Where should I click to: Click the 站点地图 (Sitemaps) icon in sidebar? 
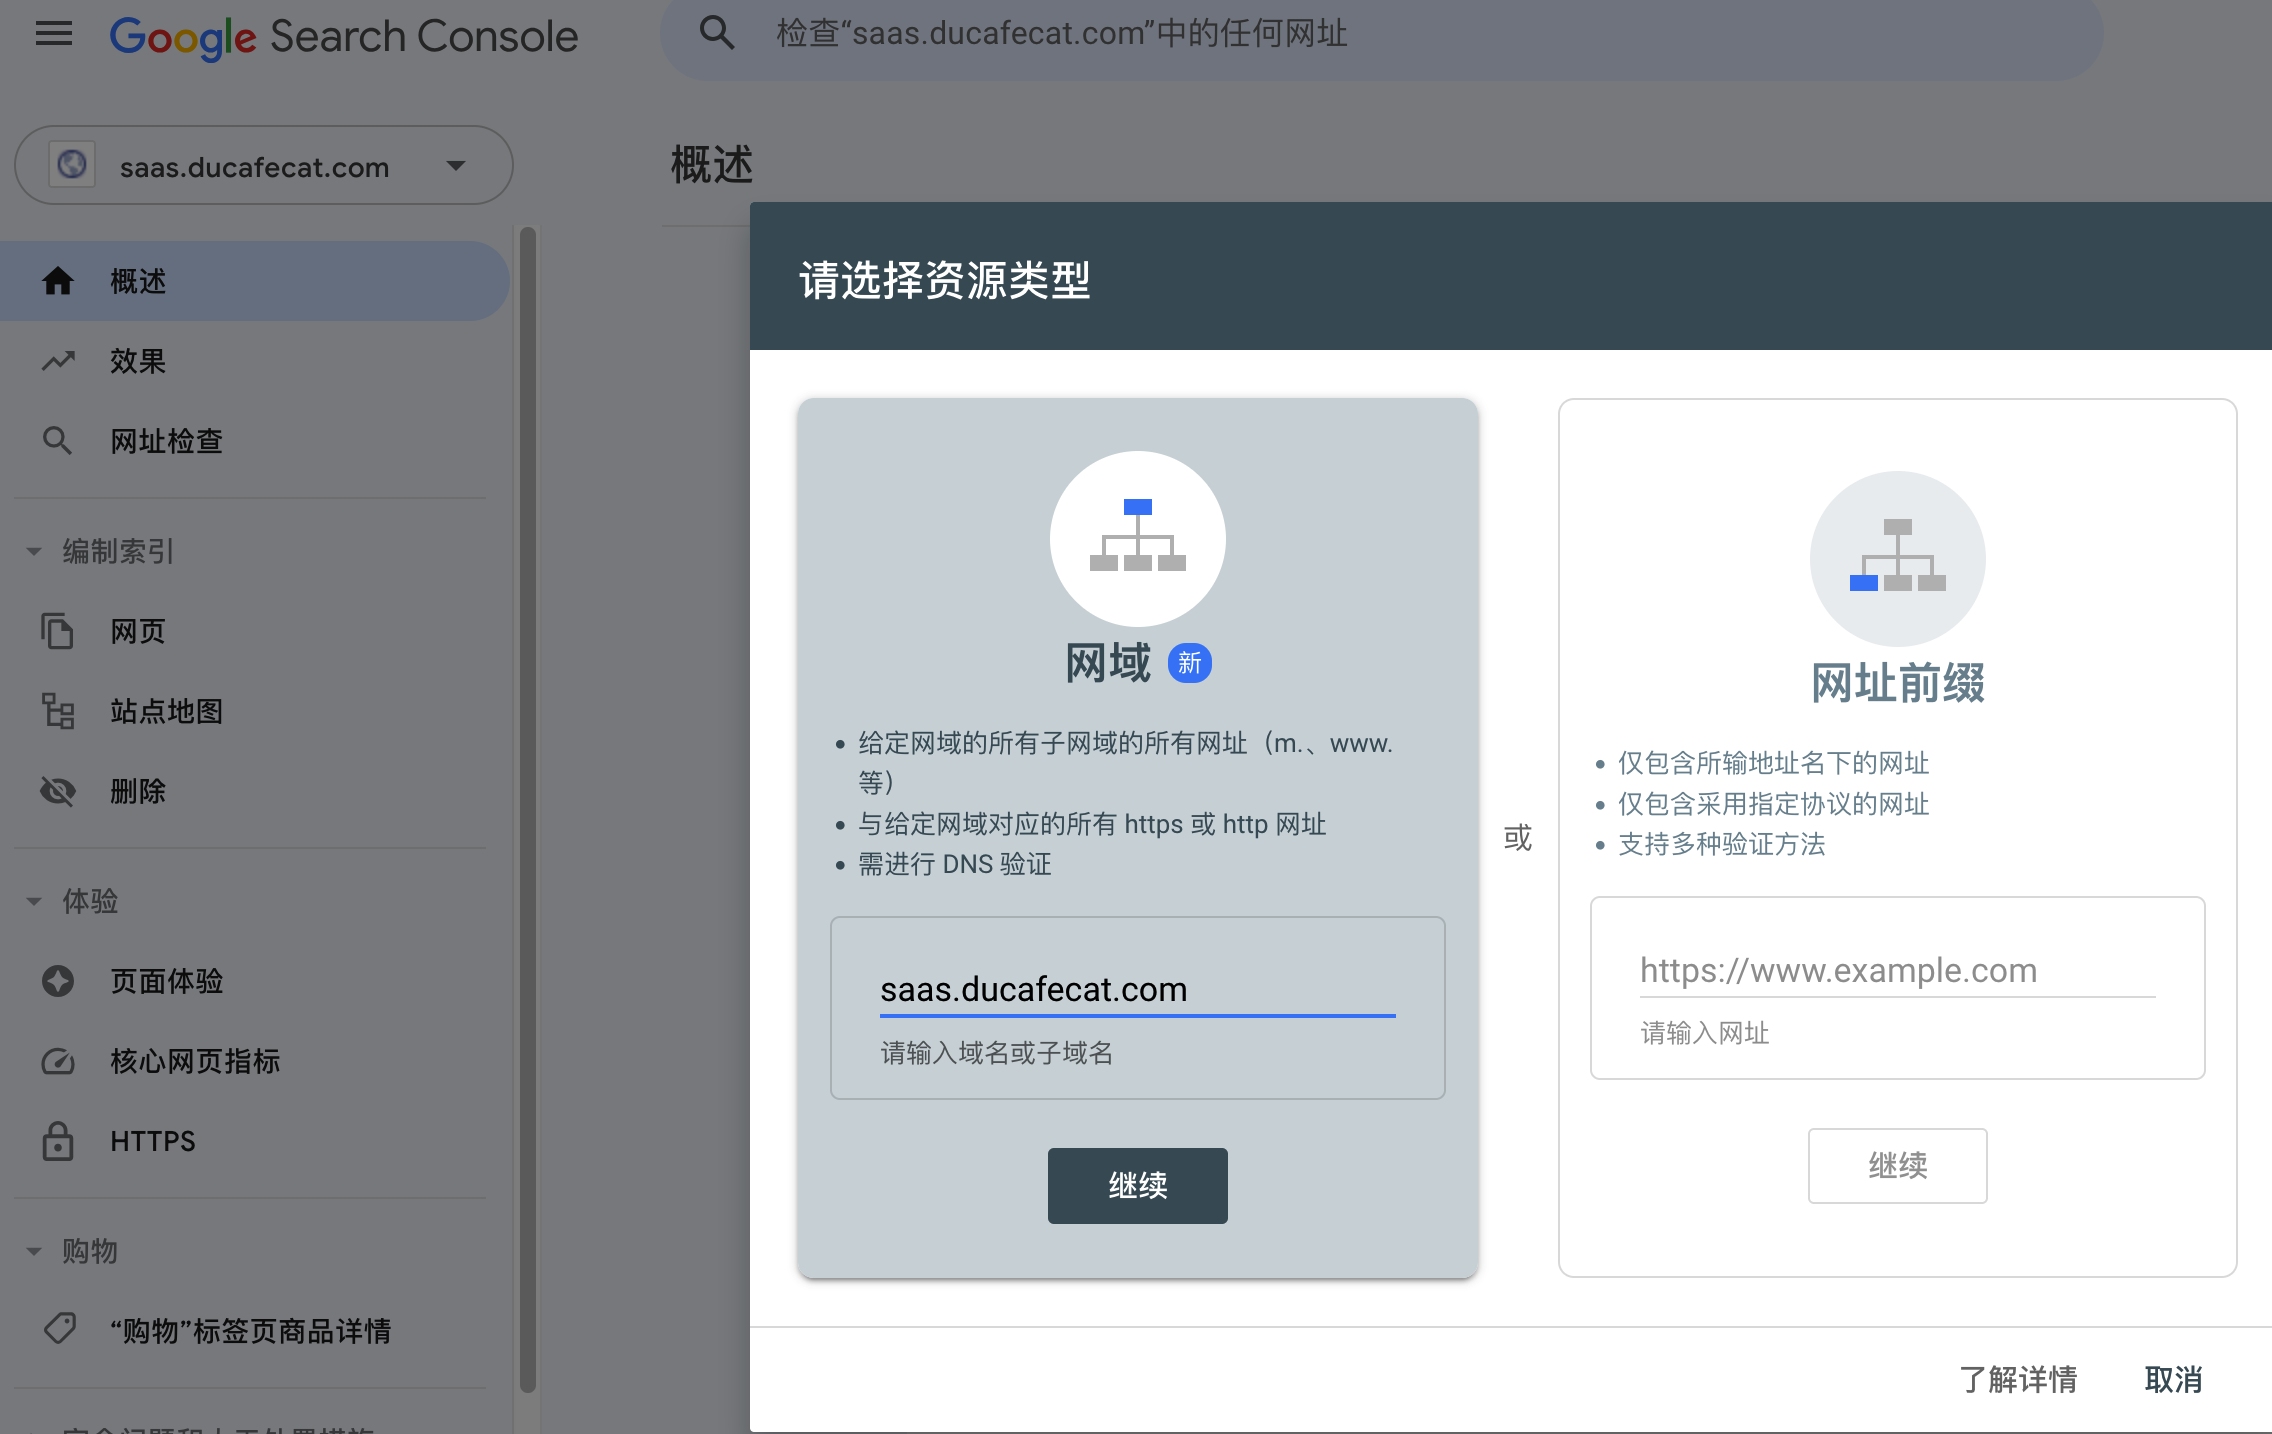click(x=58, y=710)
